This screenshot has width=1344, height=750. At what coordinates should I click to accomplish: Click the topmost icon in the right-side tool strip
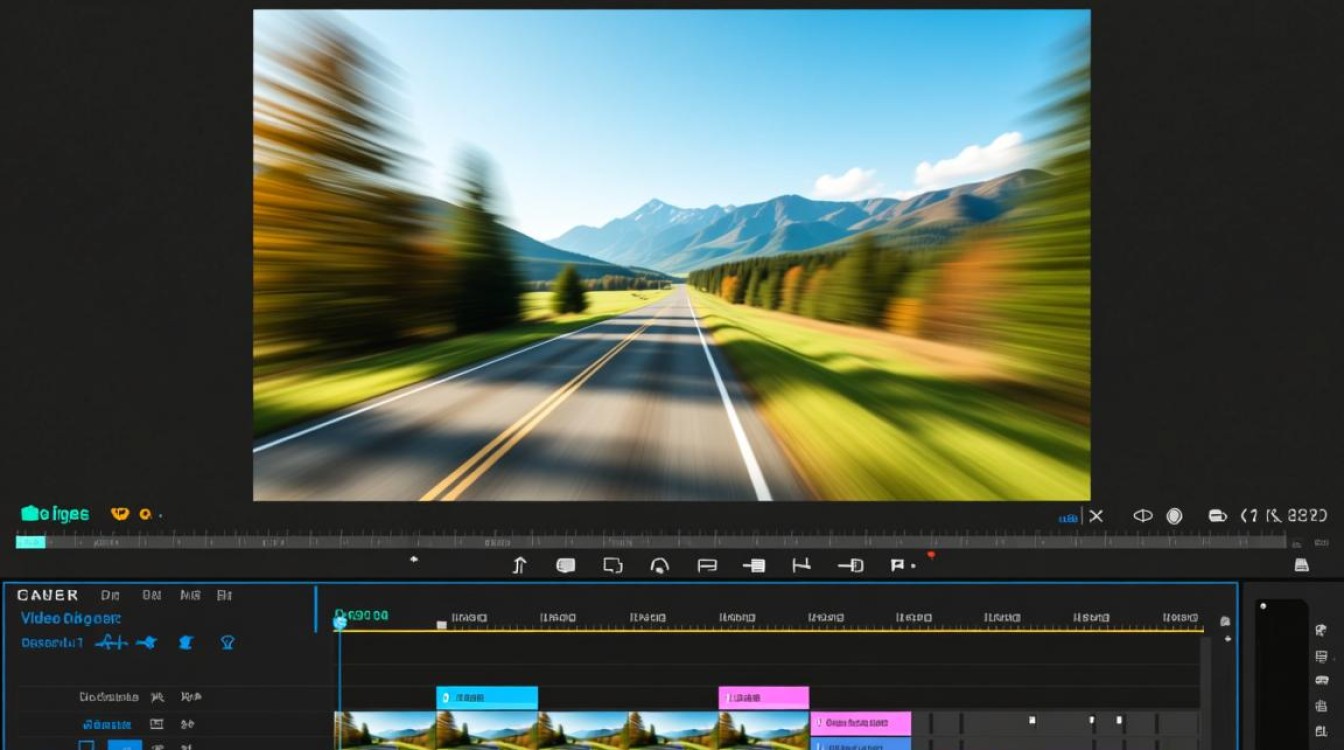[x=1321, y=631]
